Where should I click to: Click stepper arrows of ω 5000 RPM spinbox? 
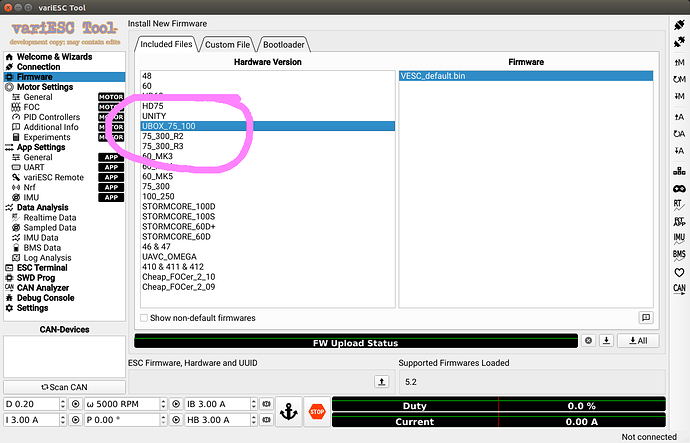[164, 404]
